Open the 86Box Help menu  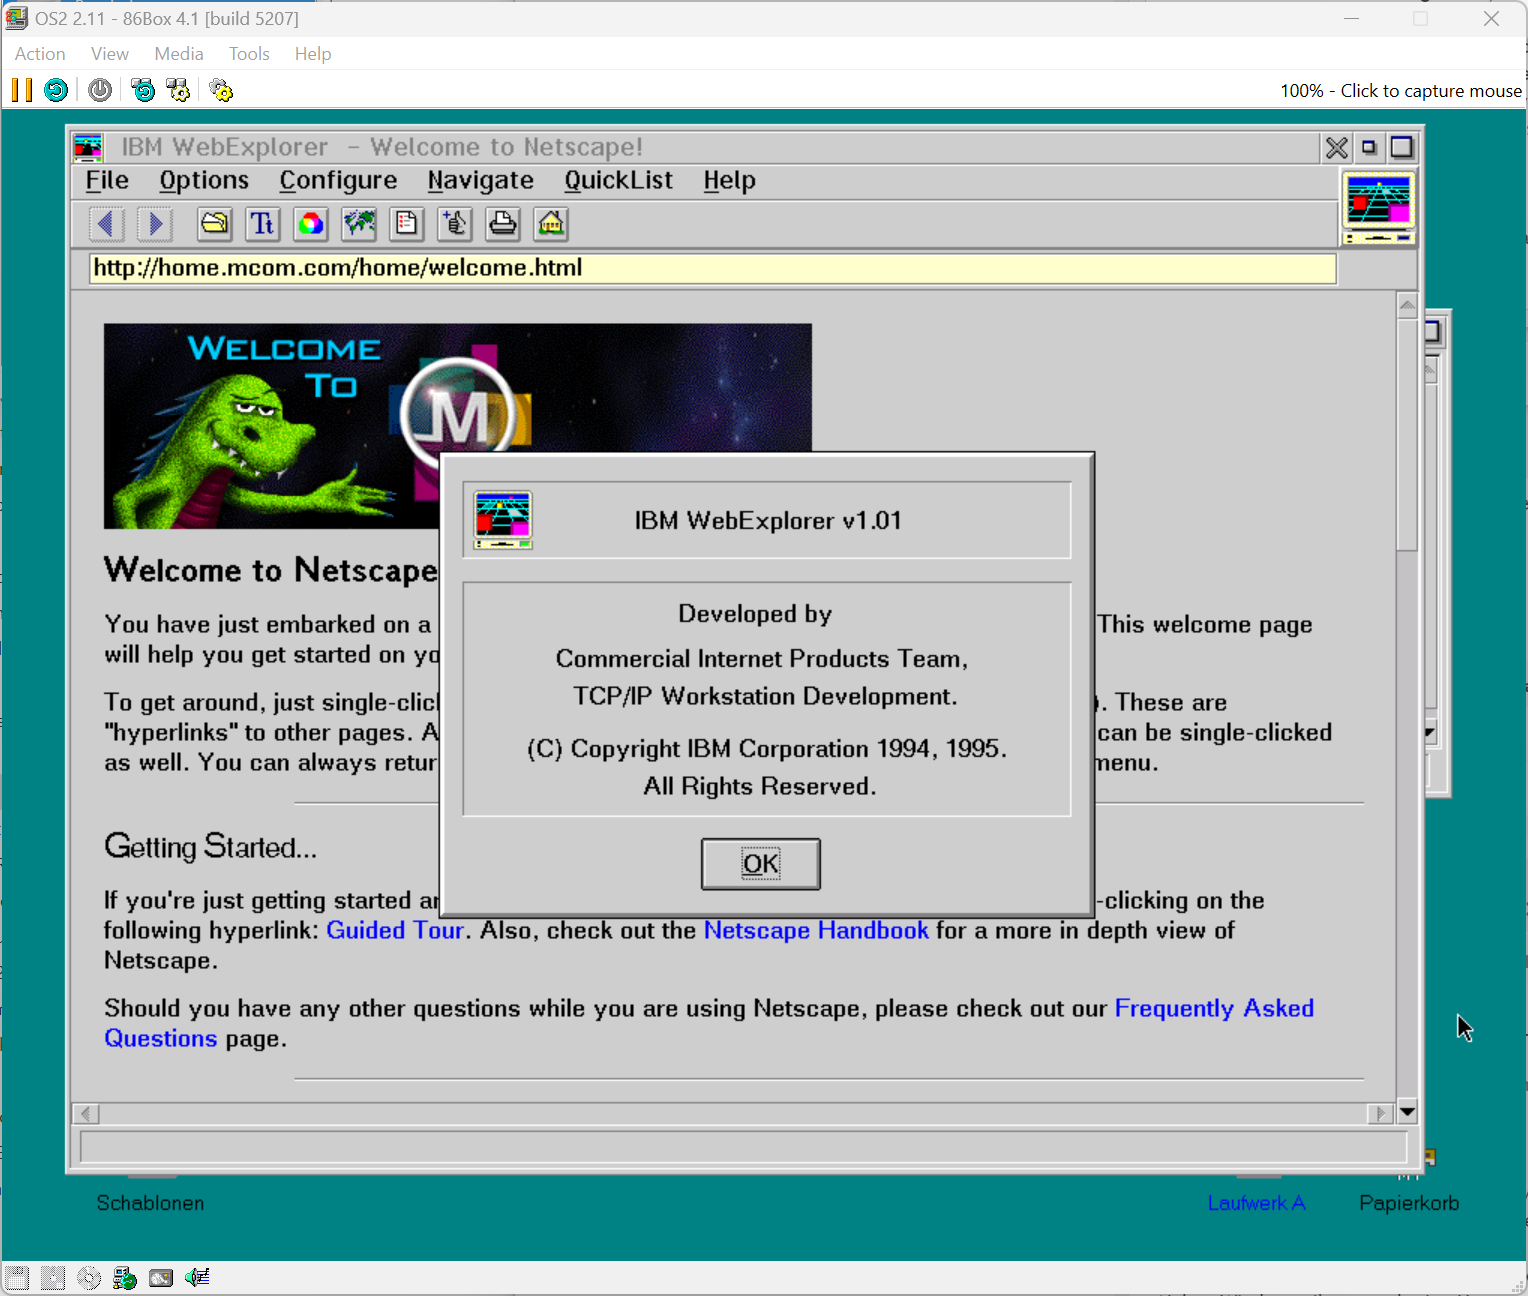313,54
